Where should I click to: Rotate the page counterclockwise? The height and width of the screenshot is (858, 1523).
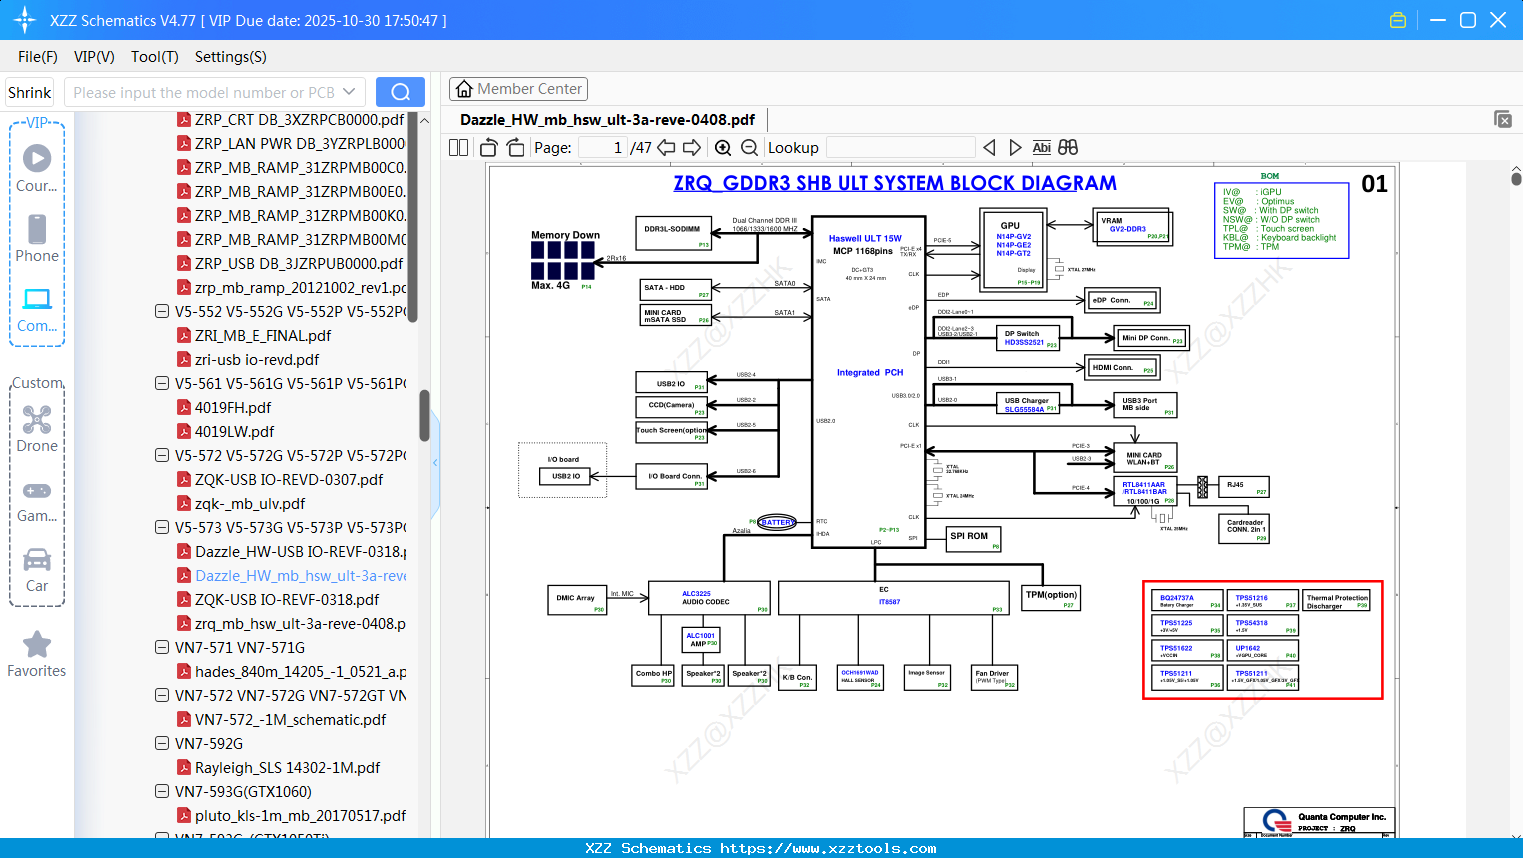[489, 148]
